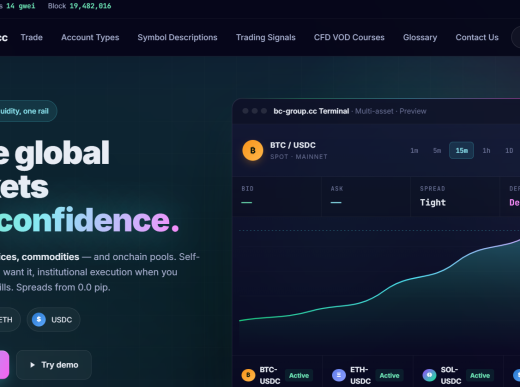This screenshot has height=387, width=520.
Task: Click the Tight spread value
Action: pyautogui.click(x=433, y=202)
